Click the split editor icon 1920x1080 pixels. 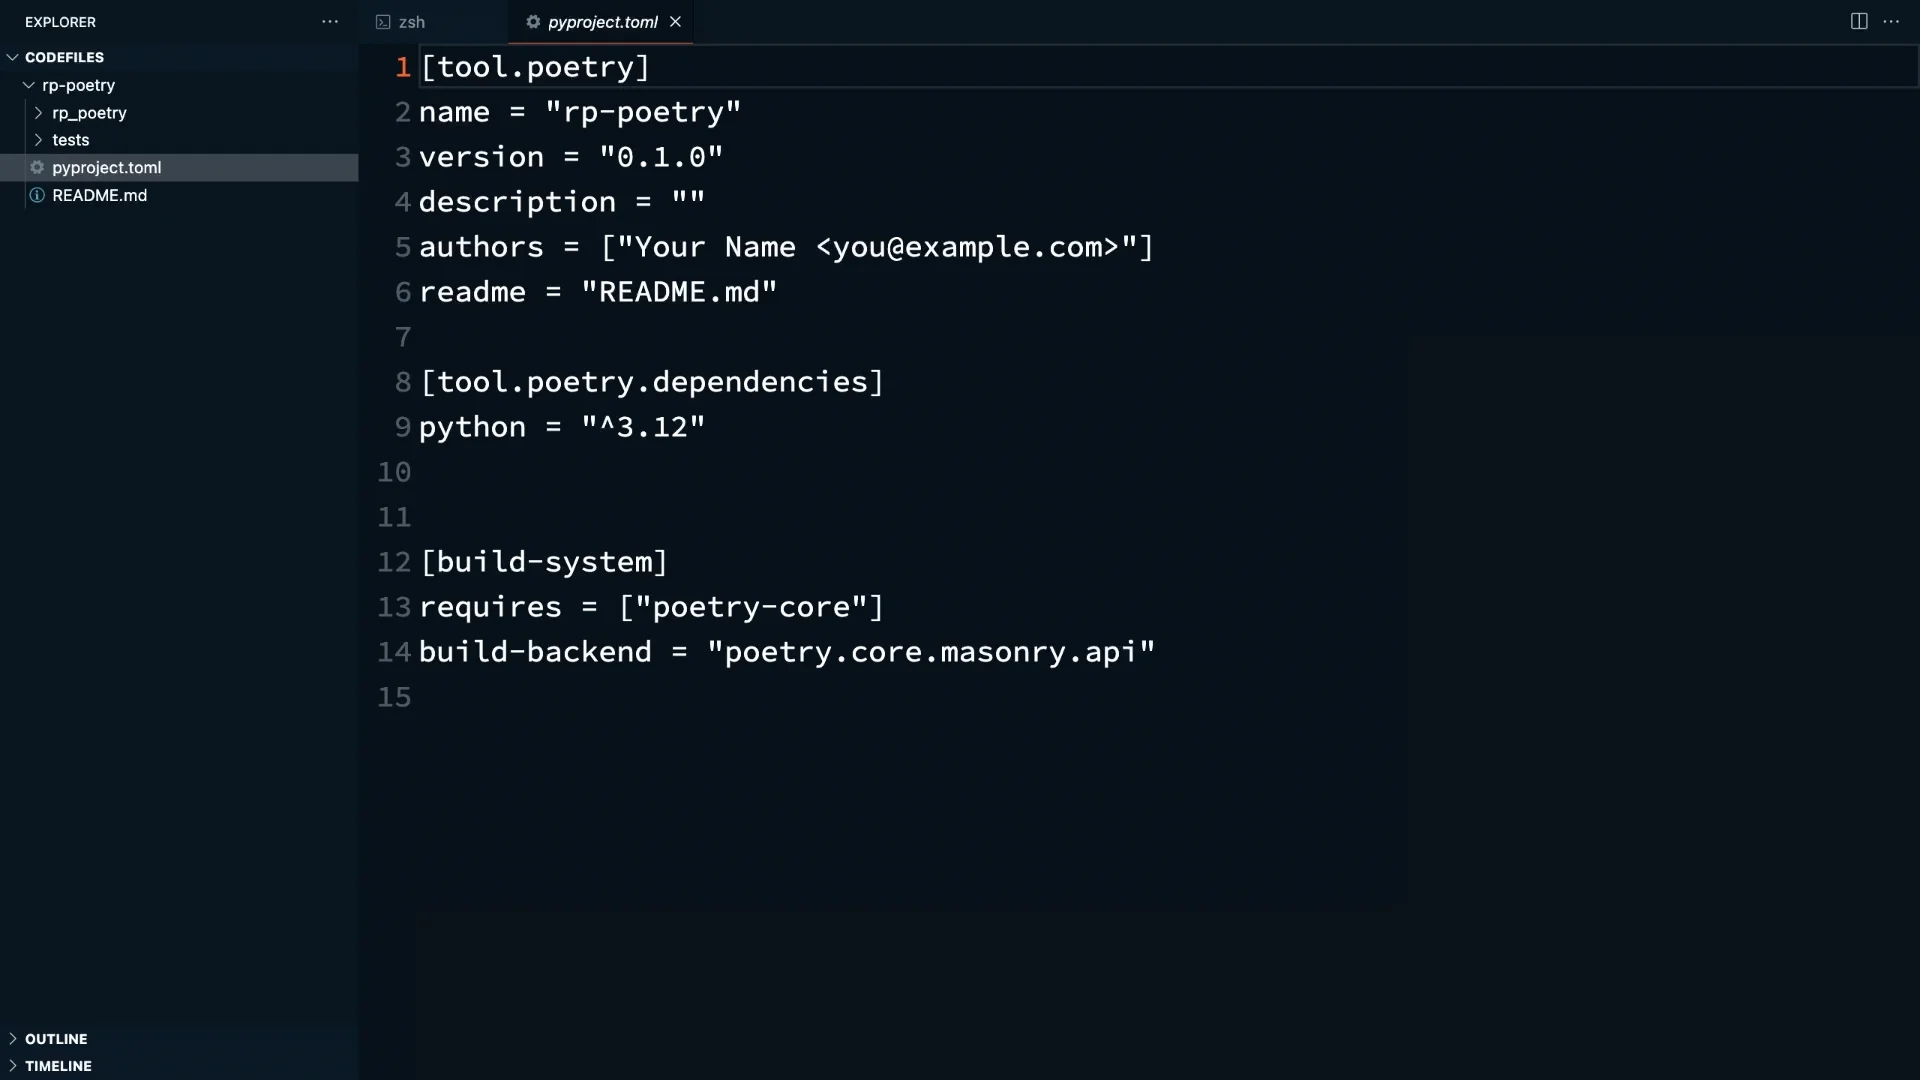click(x=1858, y=21)
